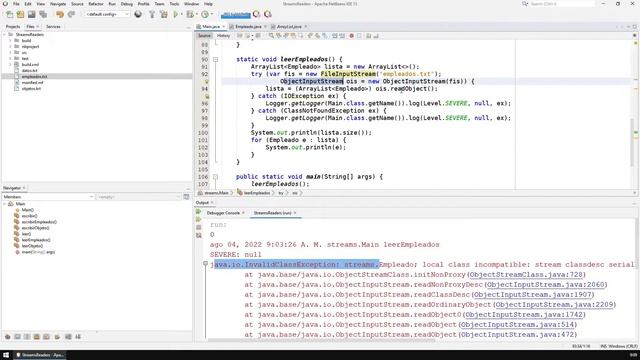Screen dimensions: 640x360
Task: Click the Debug Project toolbar icon
Action: tap(189, 14)
